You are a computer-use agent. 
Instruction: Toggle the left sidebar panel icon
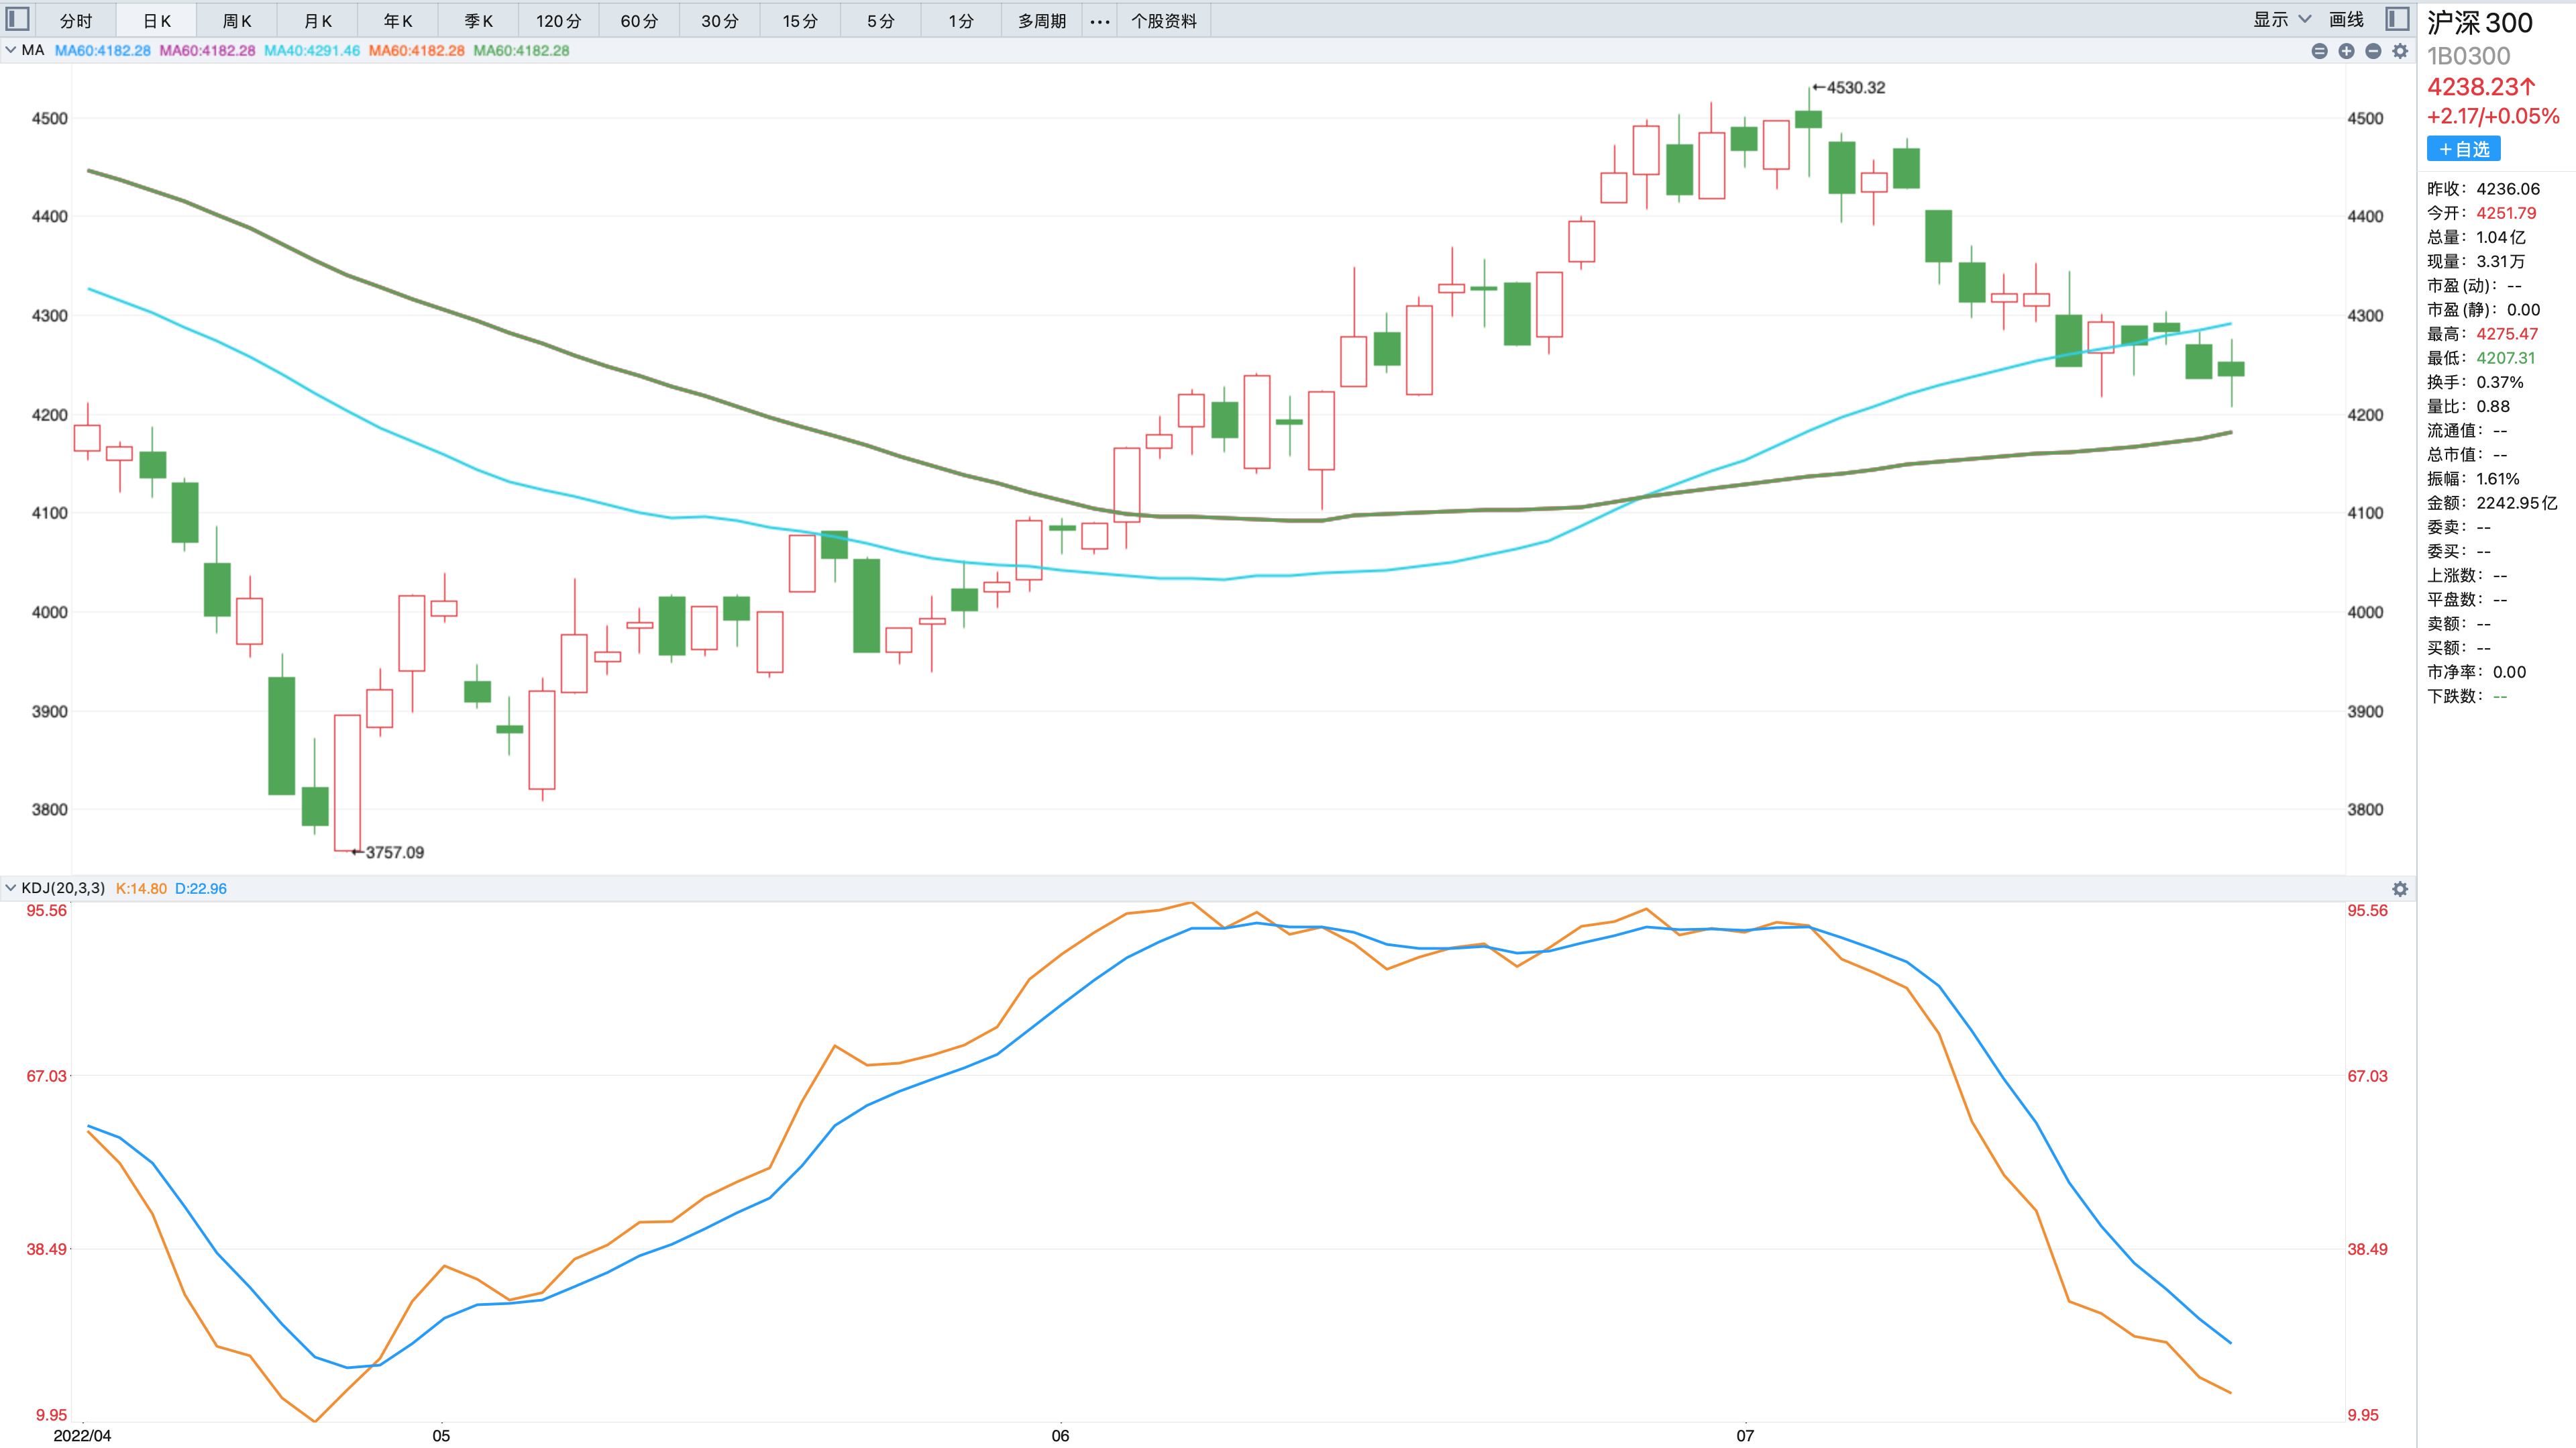point(18,19)
